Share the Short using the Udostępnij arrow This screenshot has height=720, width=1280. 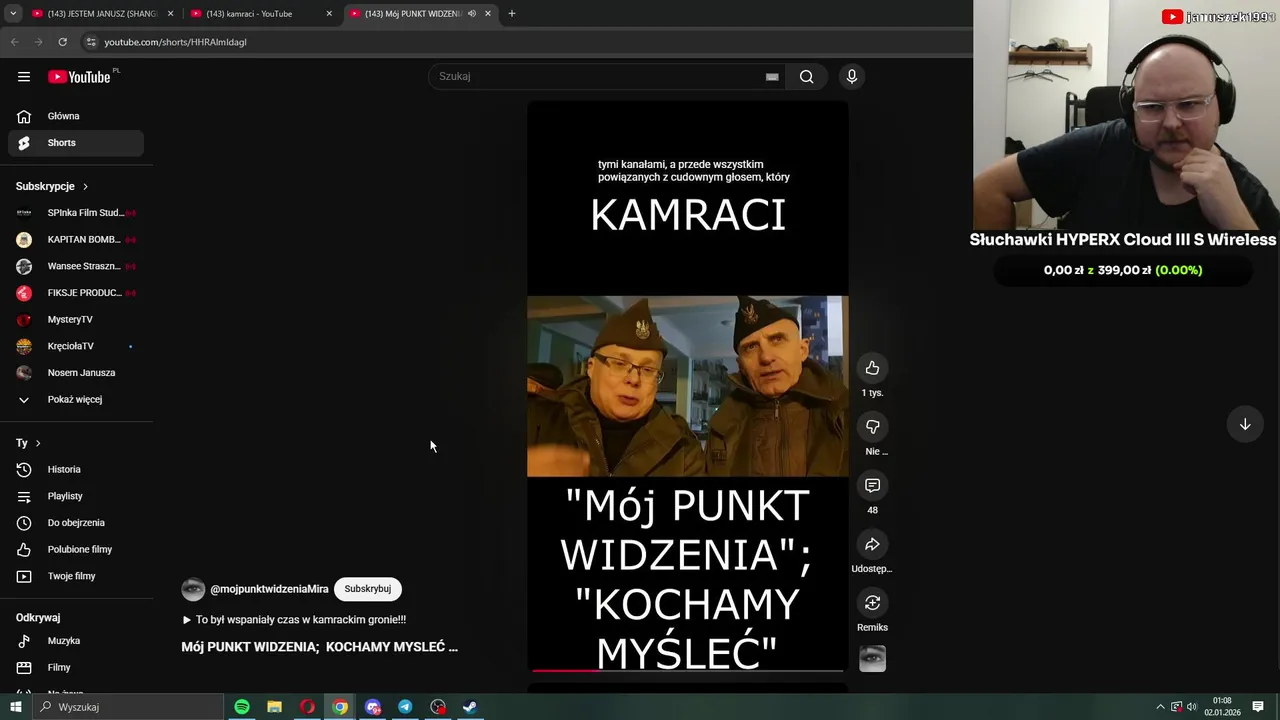point(872,544)
